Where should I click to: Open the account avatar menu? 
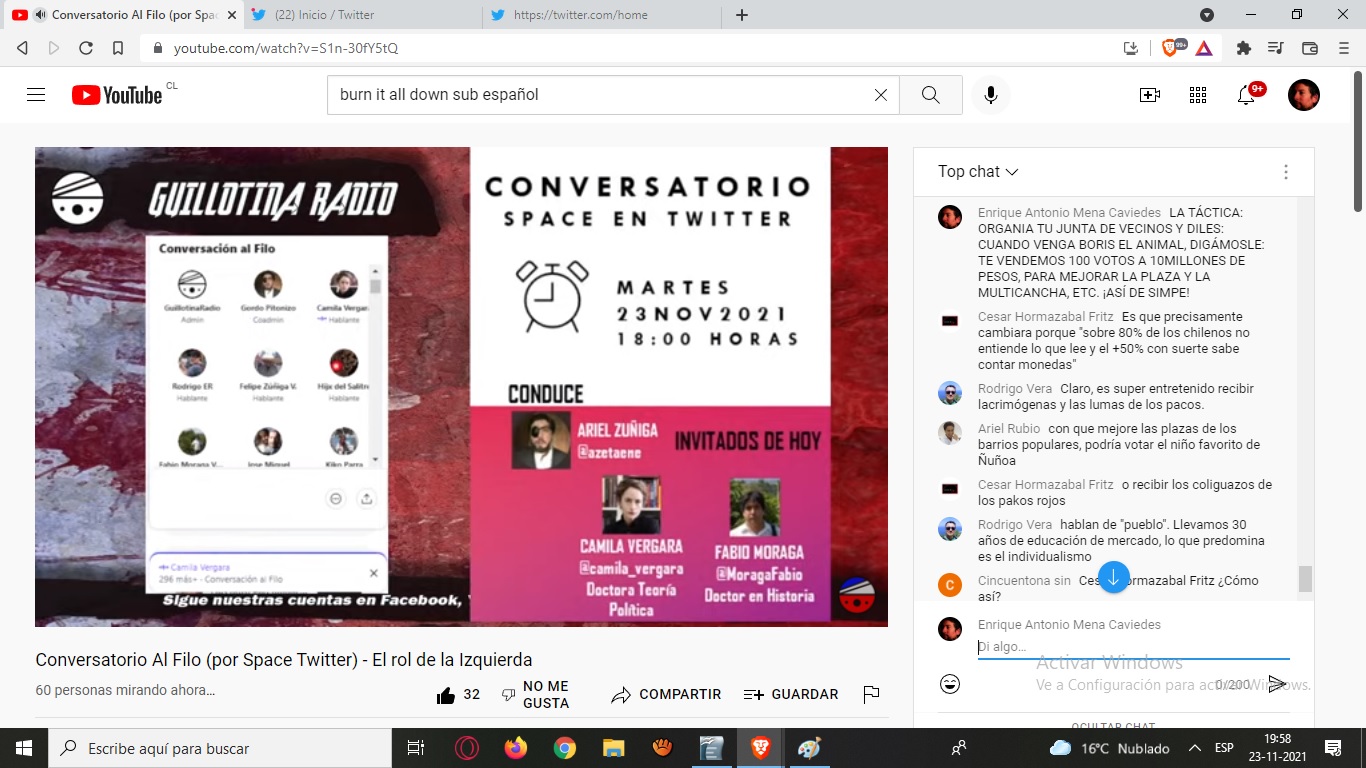[x=1304, y=95]
